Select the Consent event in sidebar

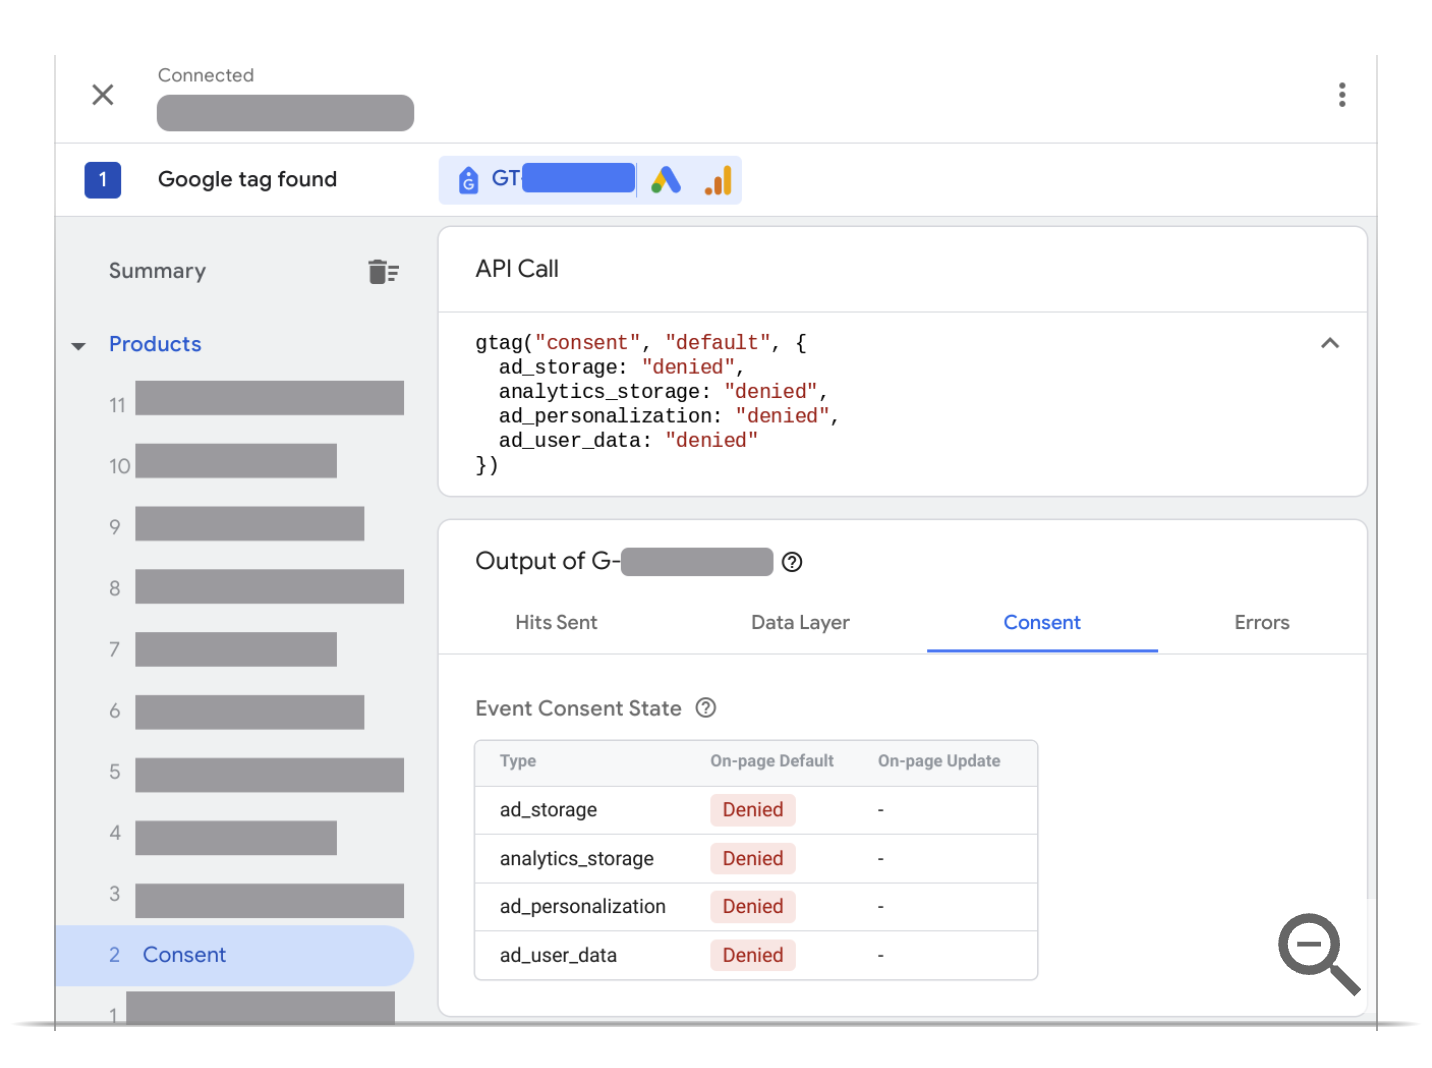click(x=184, y=955)
